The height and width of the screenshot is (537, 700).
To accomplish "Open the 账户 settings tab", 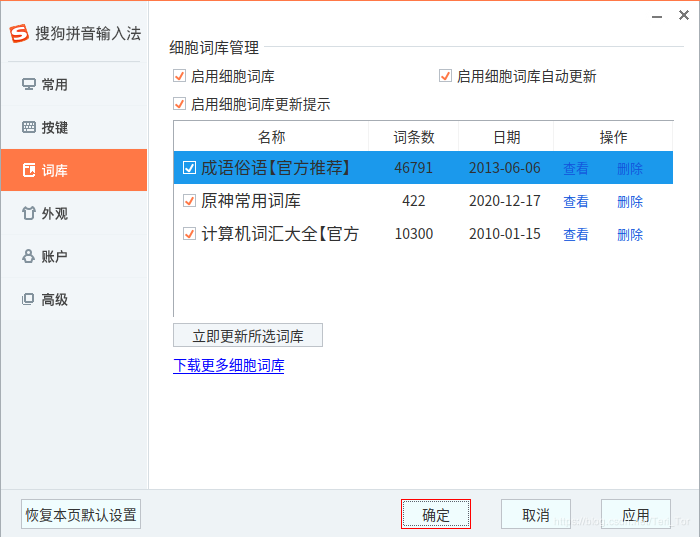I will [74, 256].
